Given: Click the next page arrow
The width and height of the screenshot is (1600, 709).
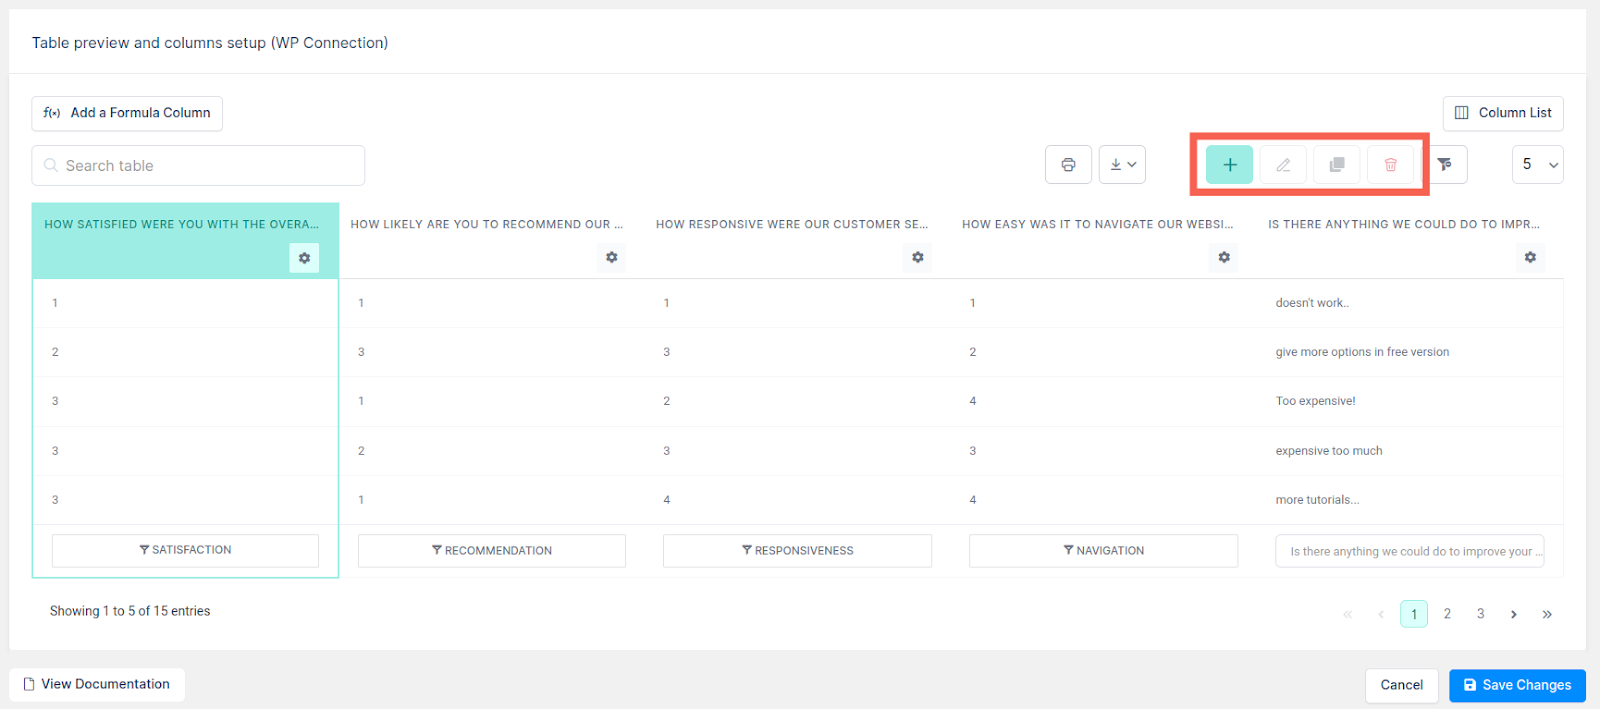Looking at the screenshot, I should (1514, 614).
